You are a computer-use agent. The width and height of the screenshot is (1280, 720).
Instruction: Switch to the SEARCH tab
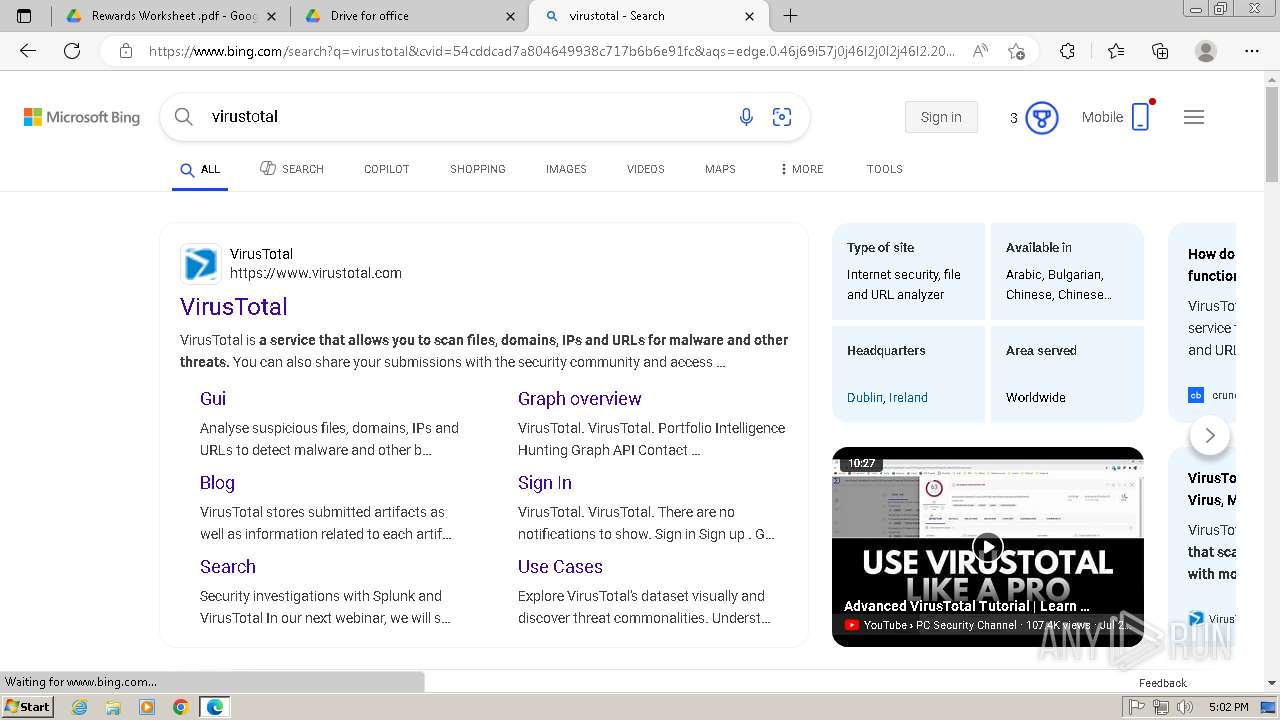click(x=292, y=169)
